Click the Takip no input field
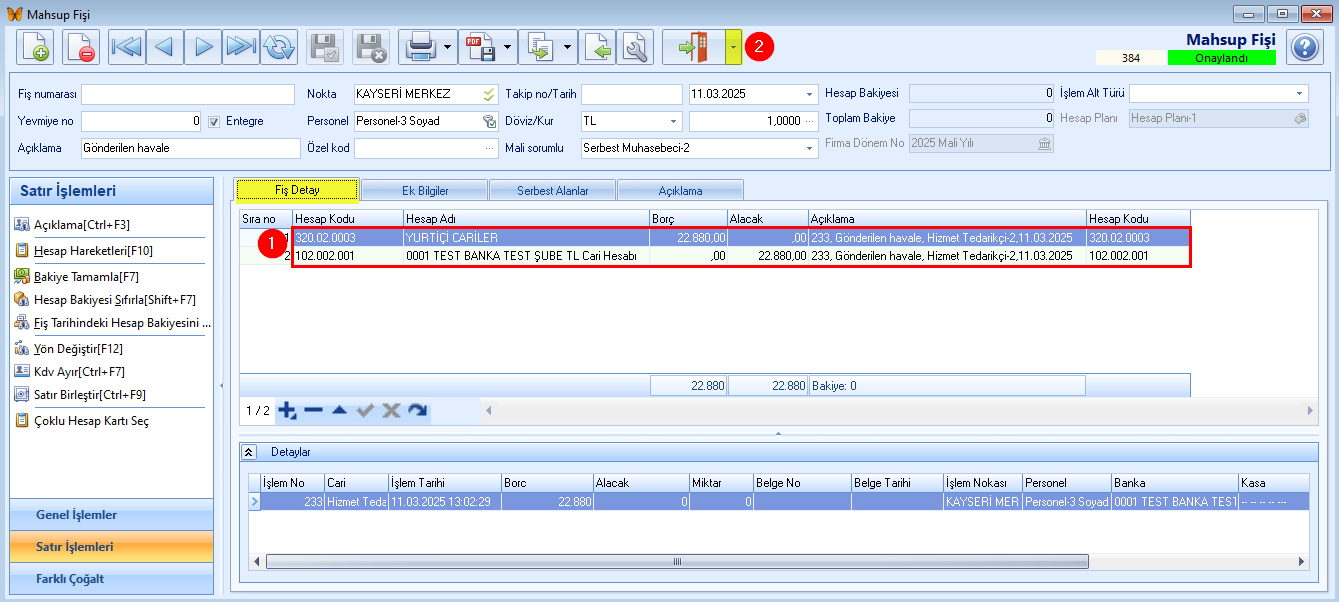Image resolution: width=1339 pixels, height=602 pixels. (631, 94)
